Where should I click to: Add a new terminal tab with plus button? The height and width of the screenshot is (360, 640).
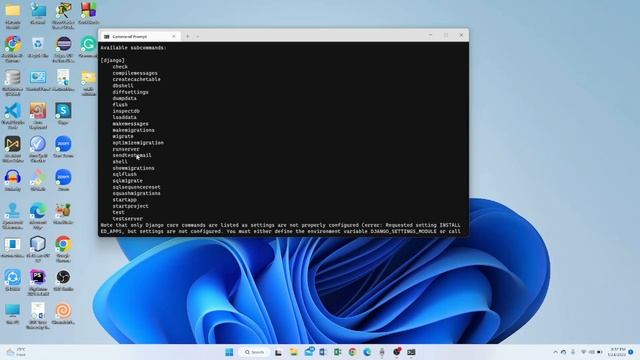coord(188,36)
